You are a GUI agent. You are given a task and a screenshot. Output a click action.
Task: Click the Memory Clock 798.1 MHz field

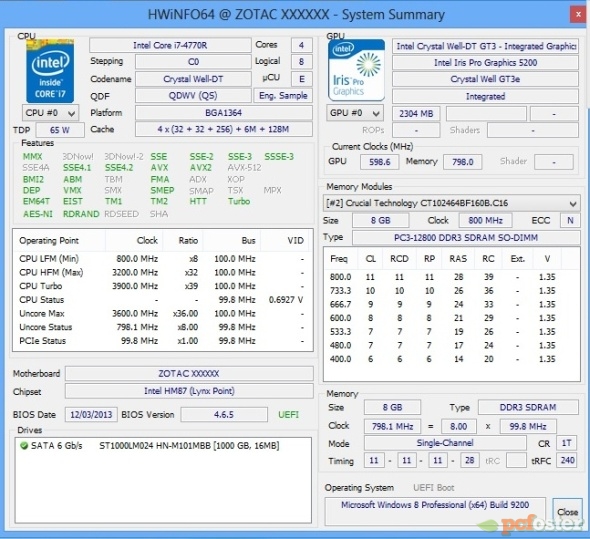[392, 426]
